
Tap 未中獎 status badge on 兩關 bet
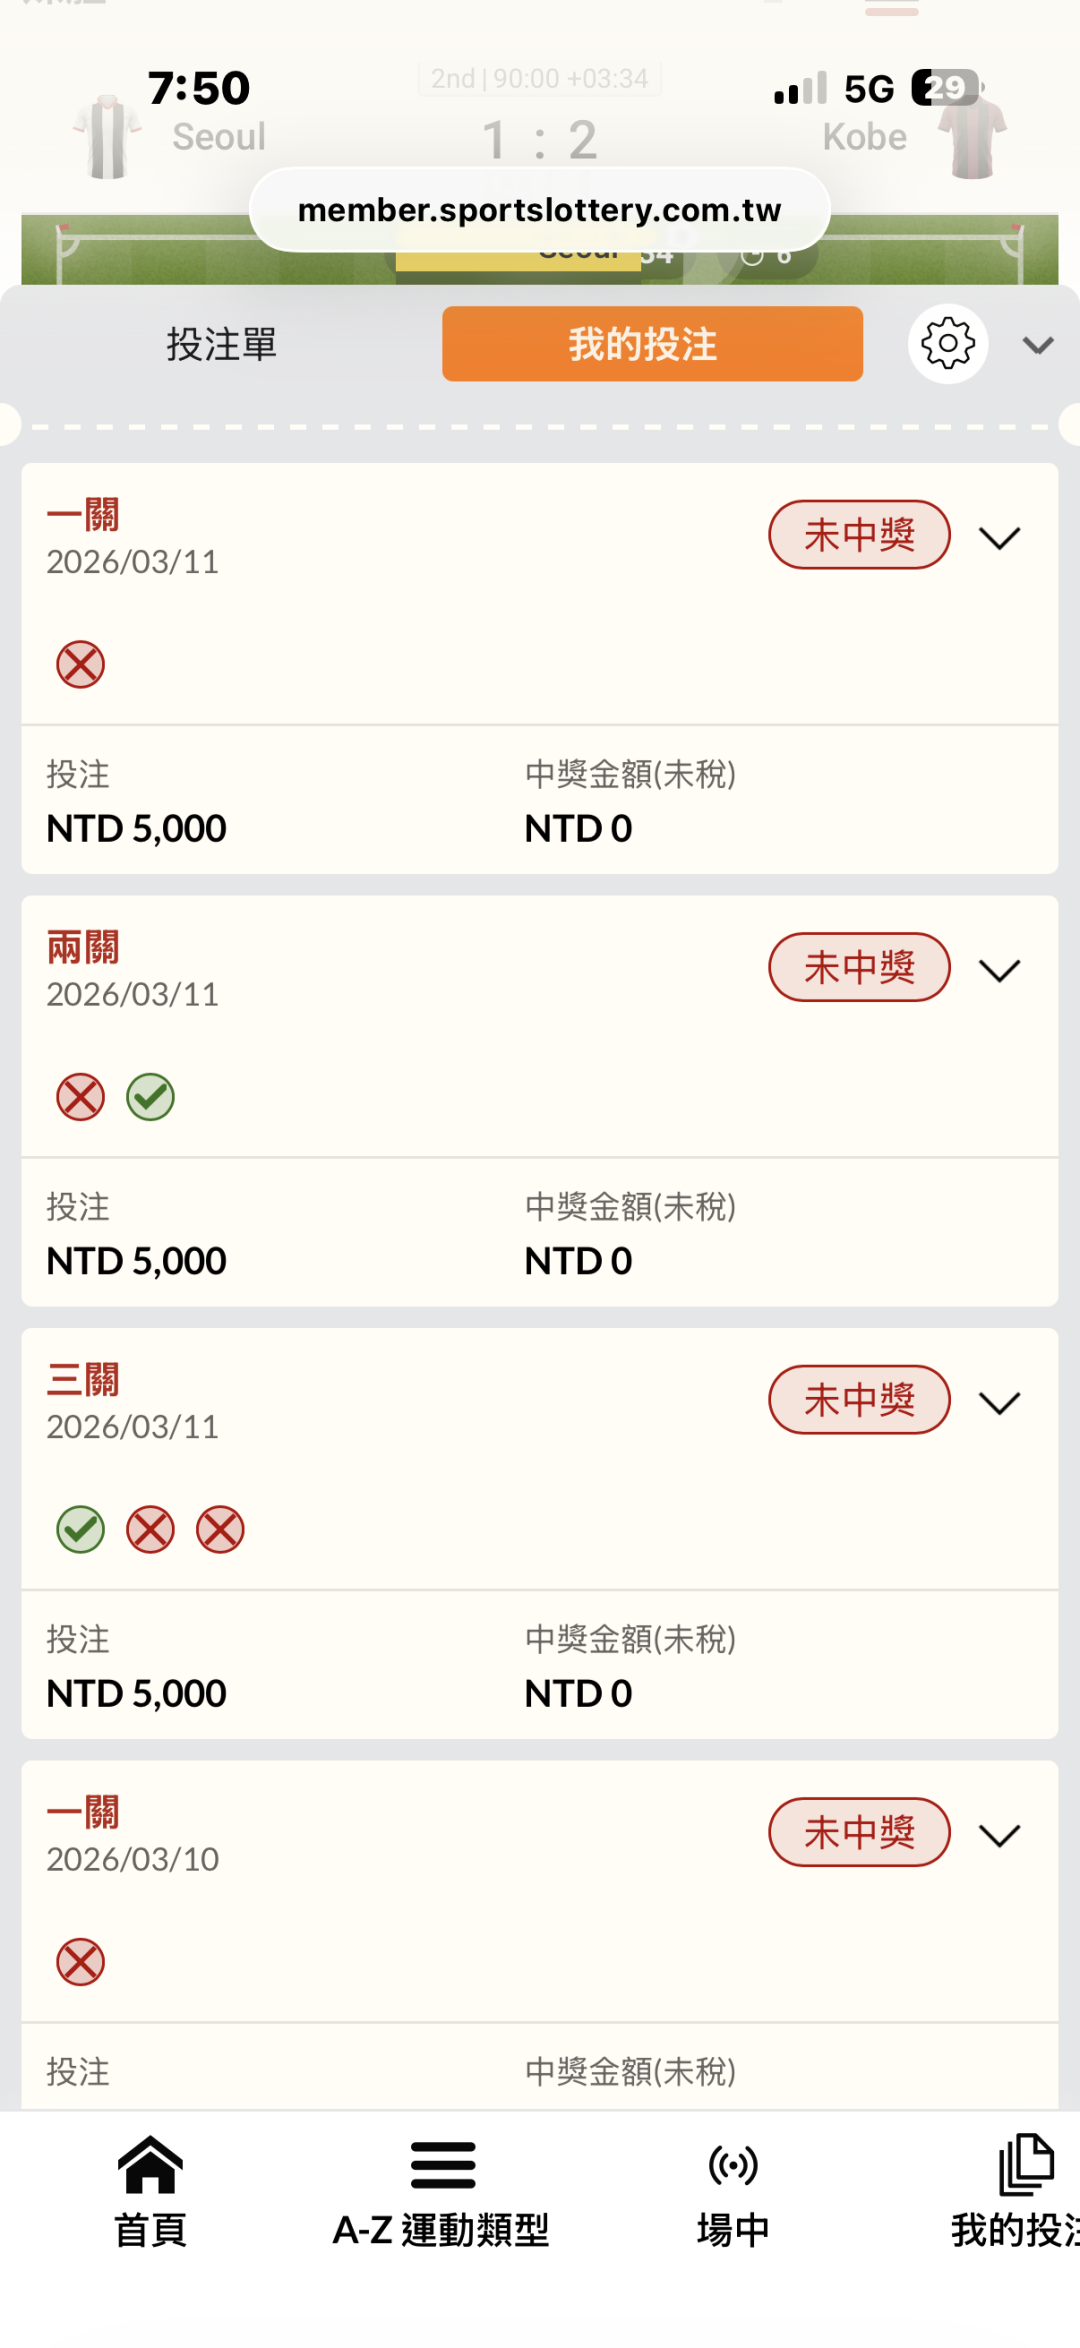tap(859, 967)
